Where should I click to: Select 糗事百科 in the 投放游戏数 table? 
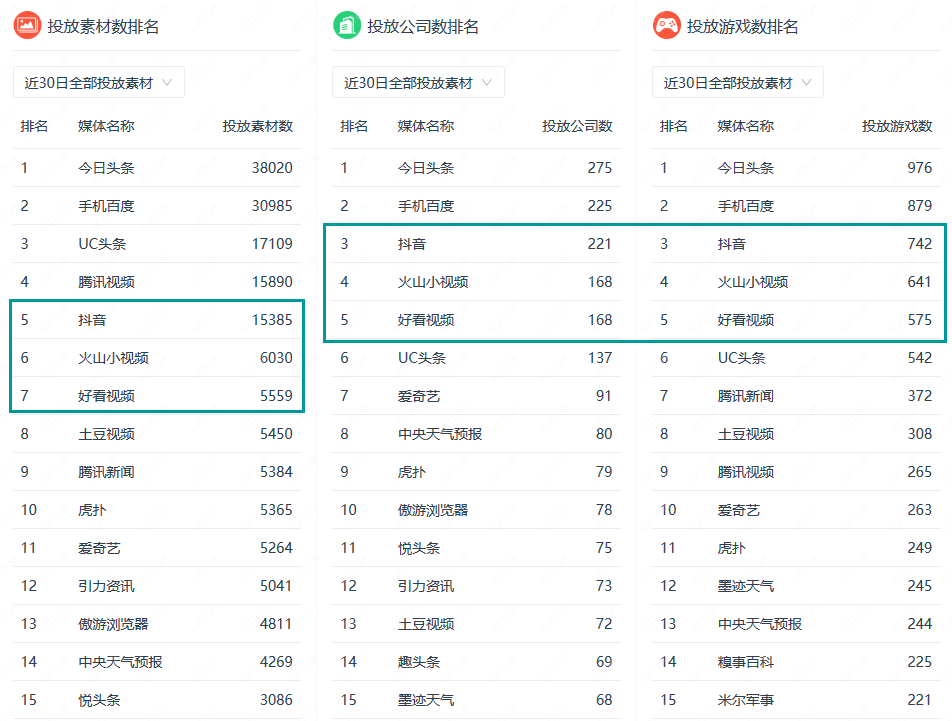(746, 662)
